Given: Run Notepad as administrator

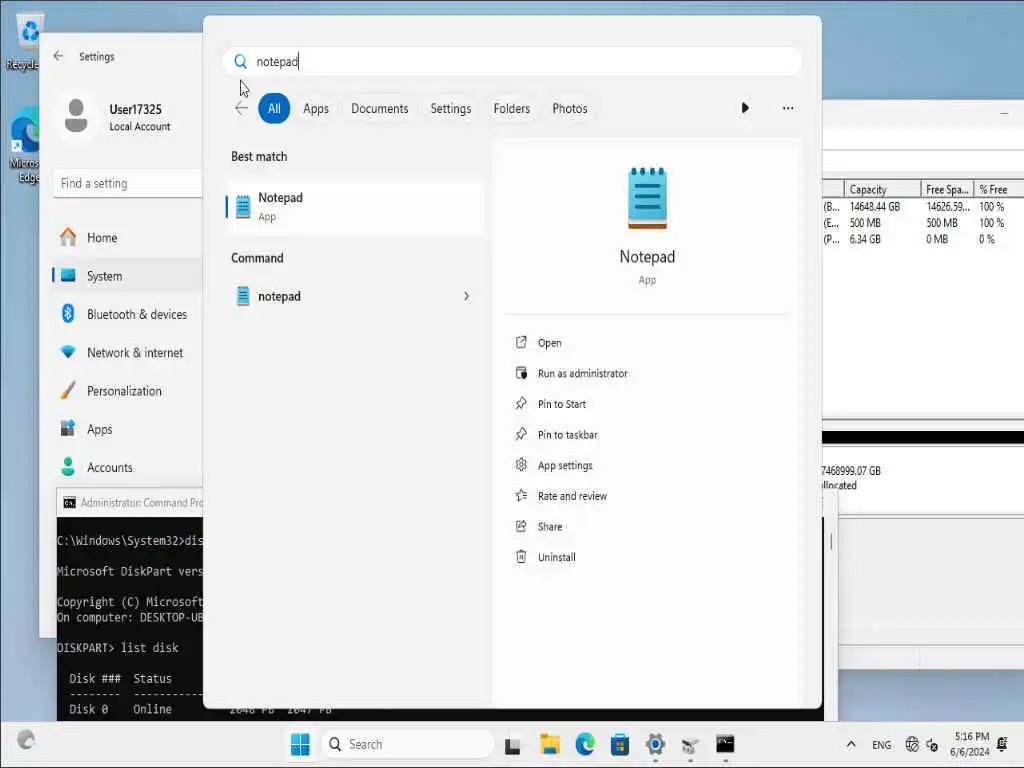Looking at the screenshot, I should click(x=582, y=374).
